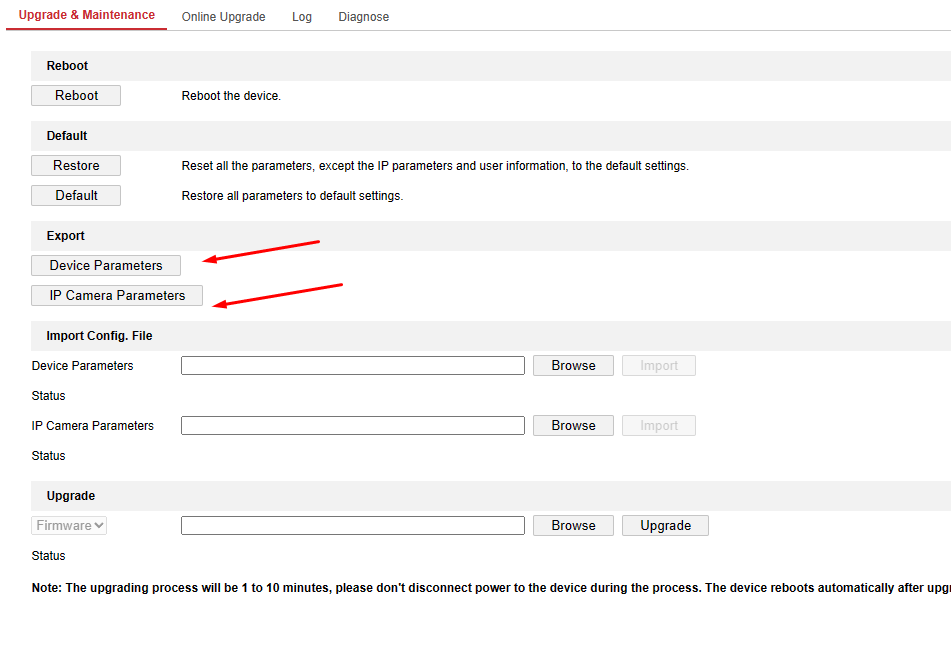Click the firmware file path field
The image size is (951, 668).
[x=352, y=526]
